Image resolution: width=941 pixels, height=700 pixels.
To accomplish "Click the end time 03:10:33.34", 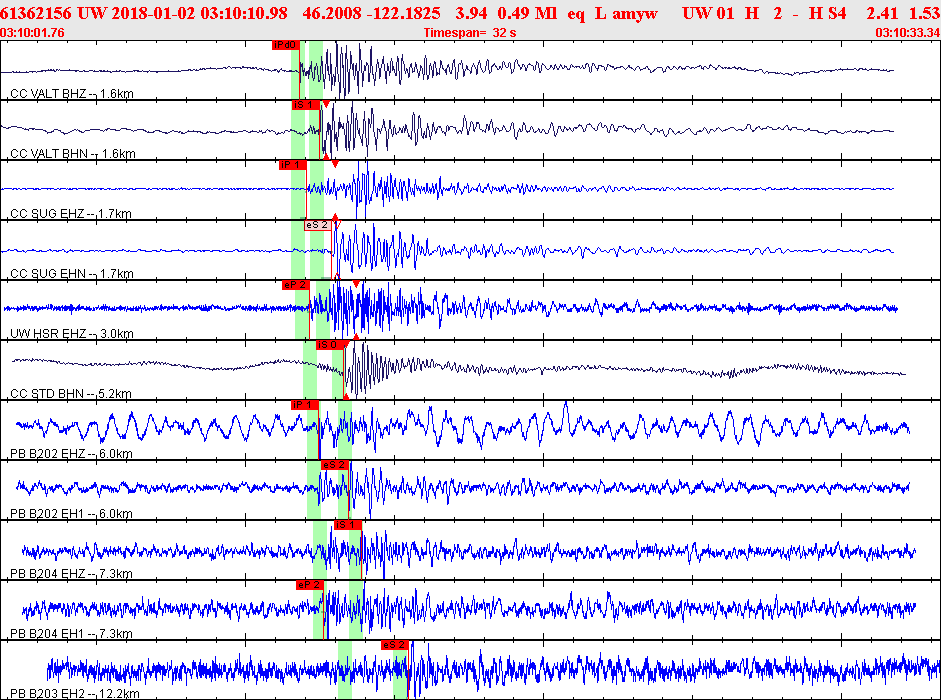I will [908, 32].
